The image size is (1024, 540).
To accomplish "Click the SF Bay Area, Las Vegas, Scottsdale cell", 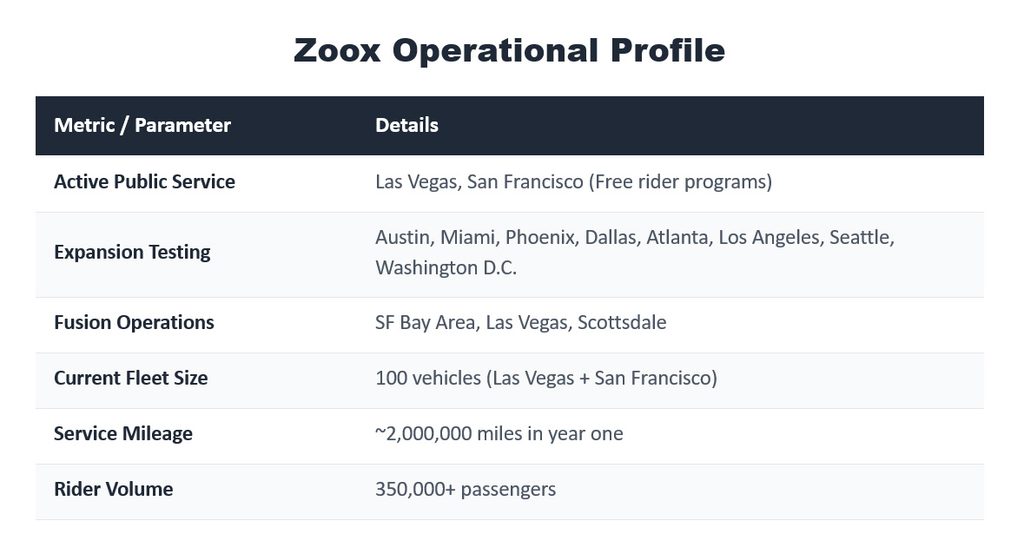I will coord(521,323).
